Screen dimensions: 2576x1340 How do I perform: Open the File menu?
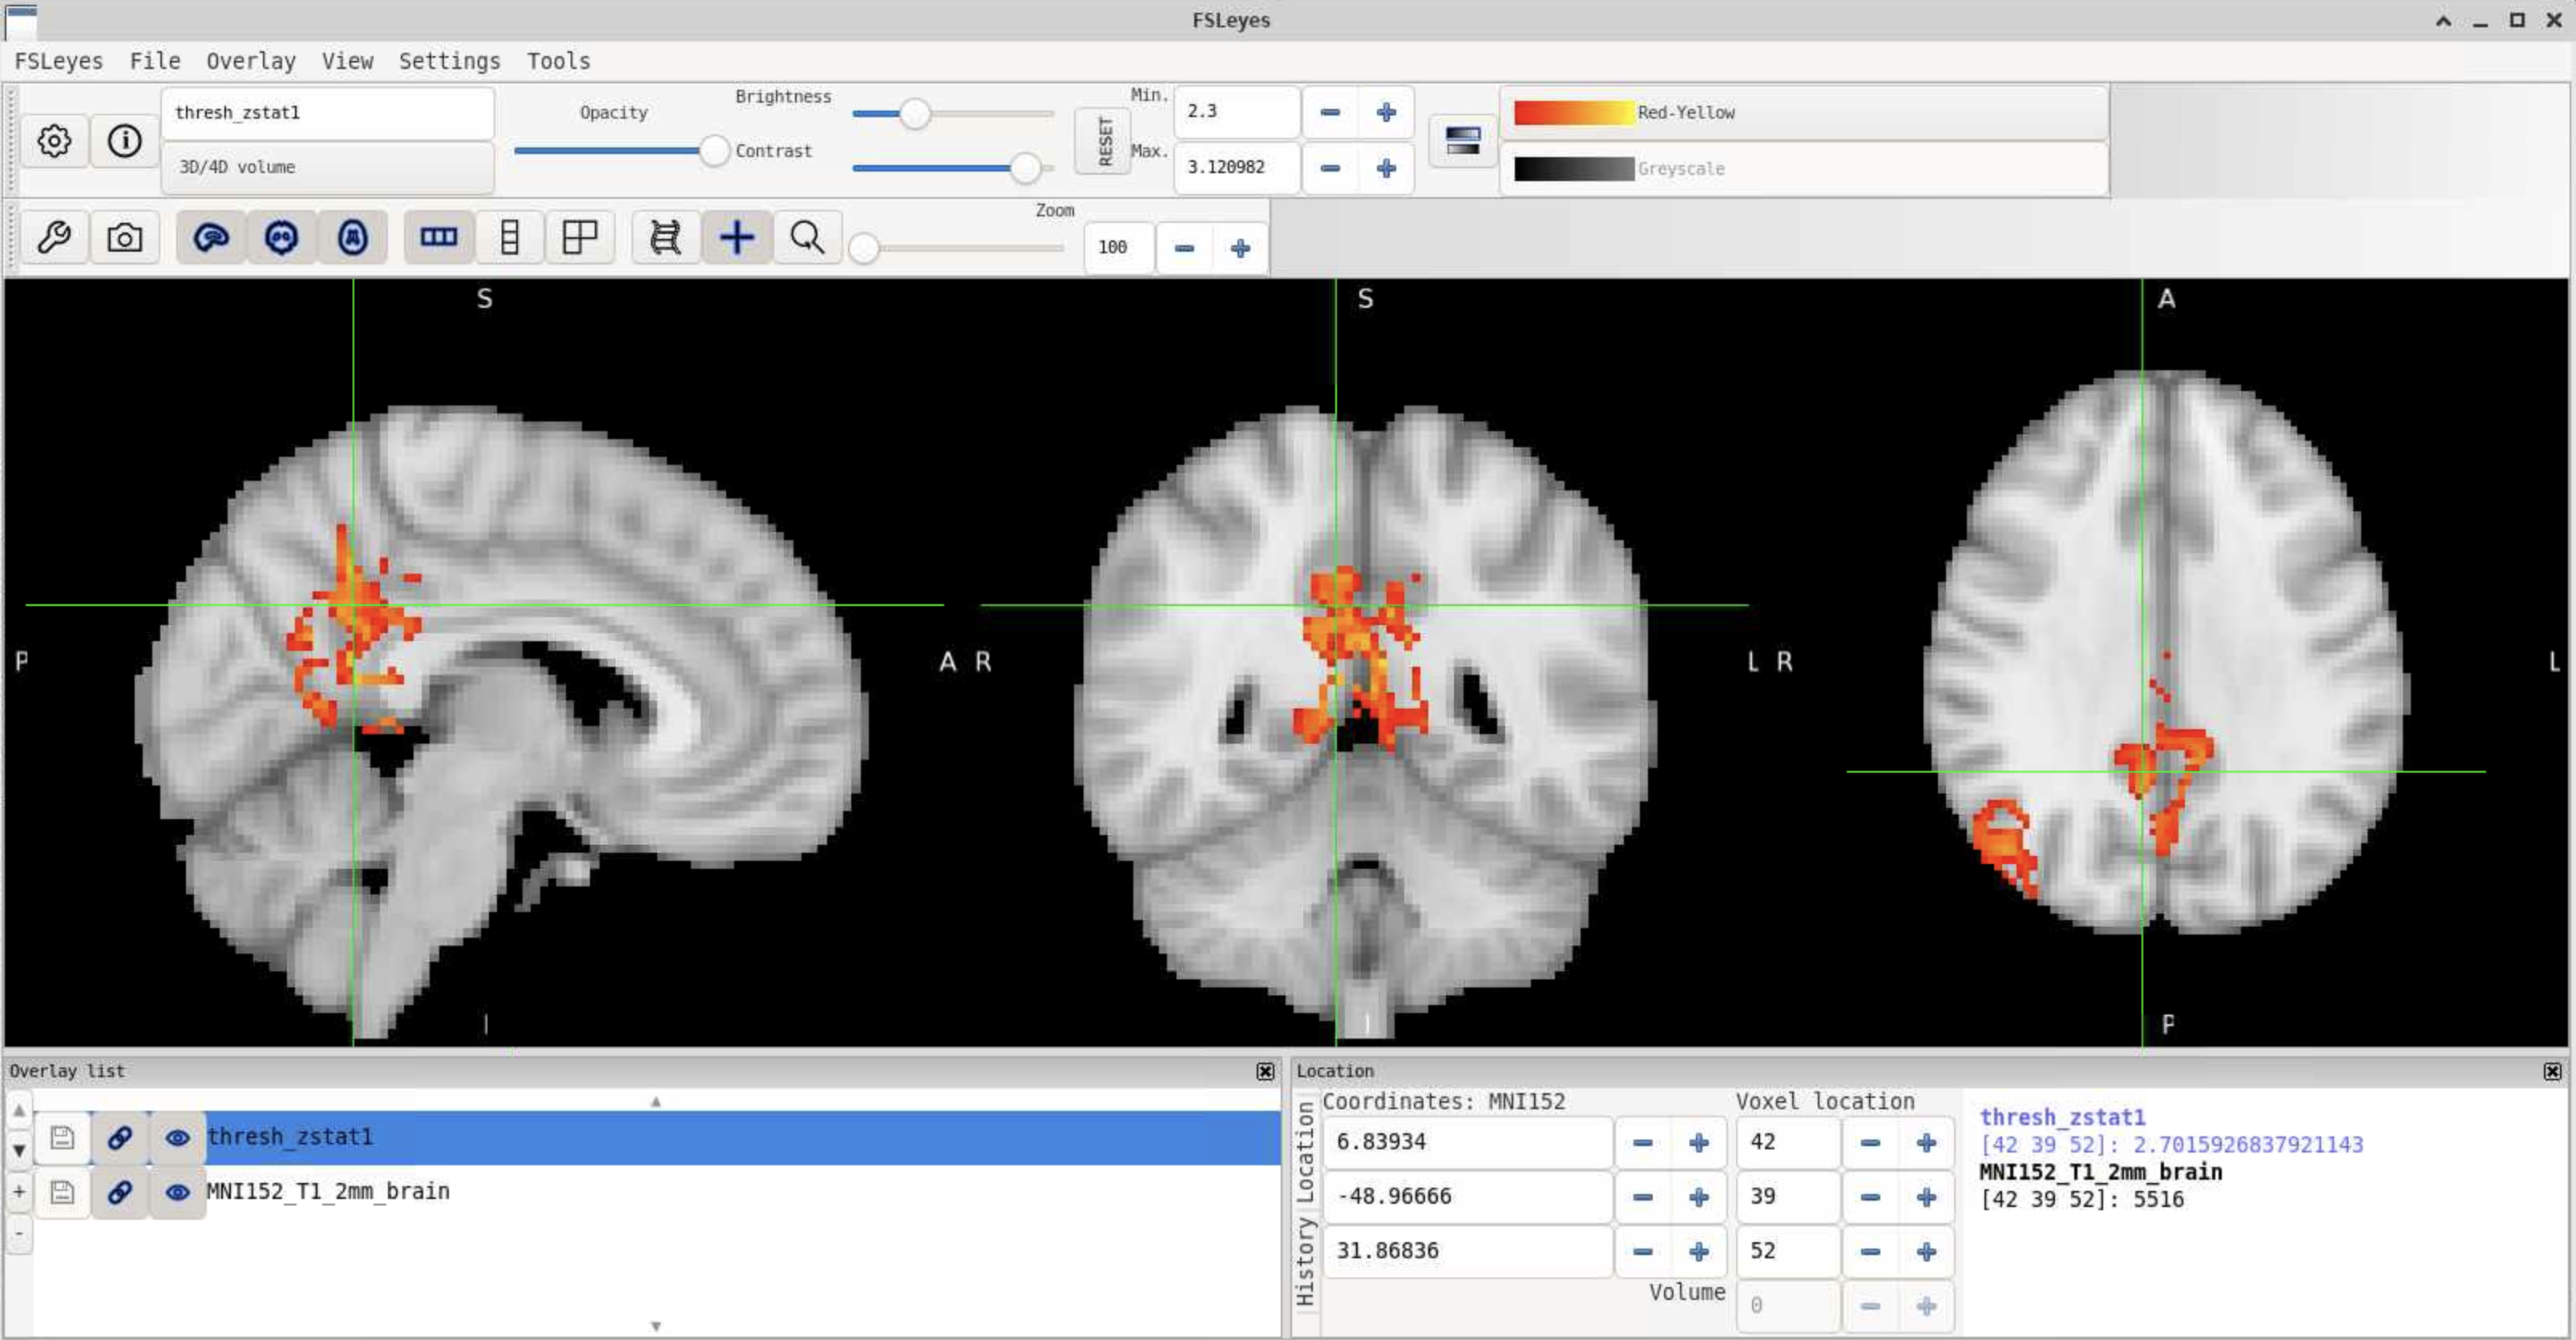[x=155, y=61]
